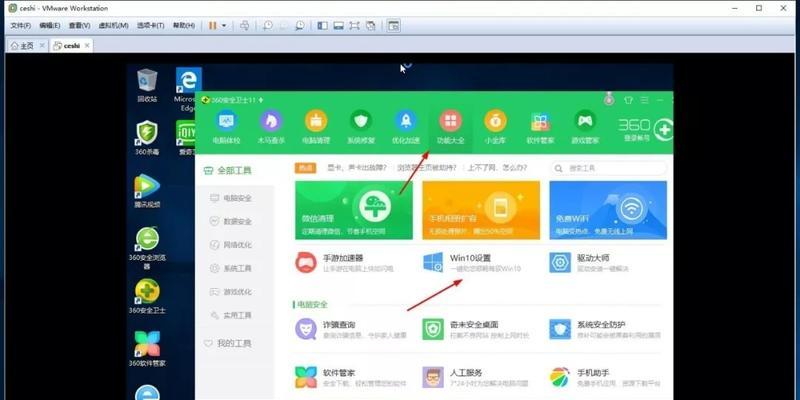
Task: Open 小金库 coin icon
Action: [495, 127]
